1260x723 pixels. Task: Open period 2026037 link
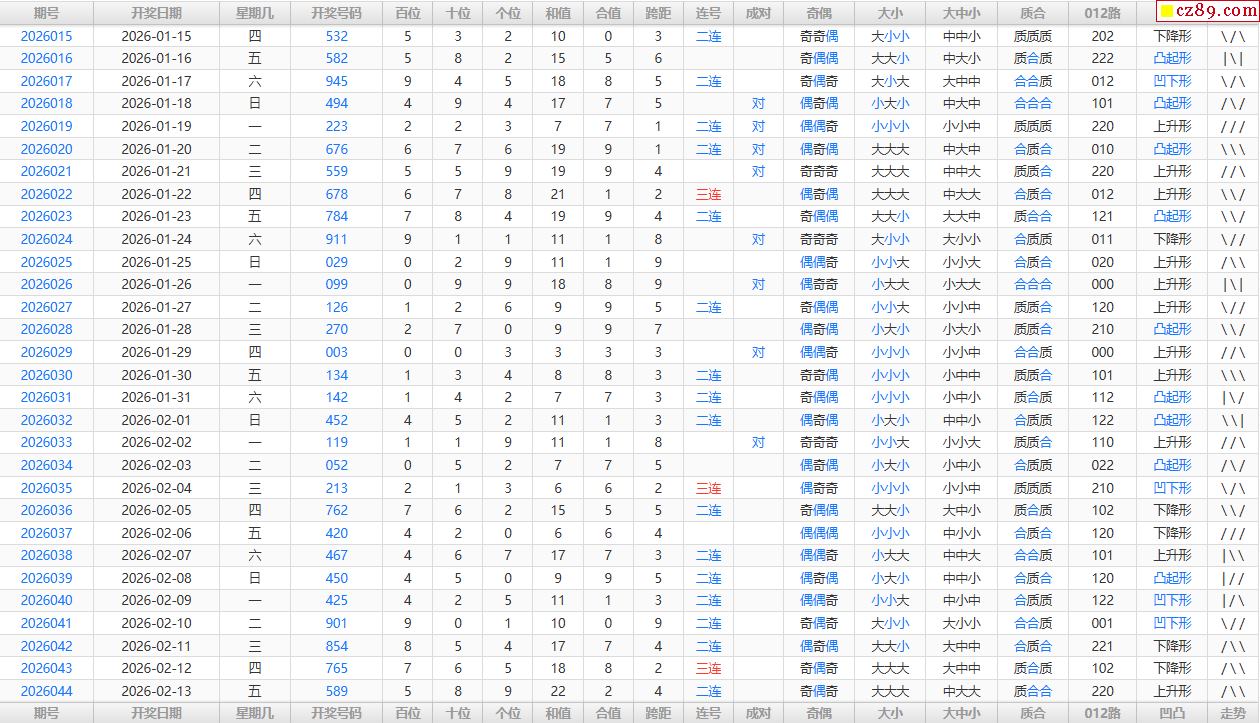[46, 533]
